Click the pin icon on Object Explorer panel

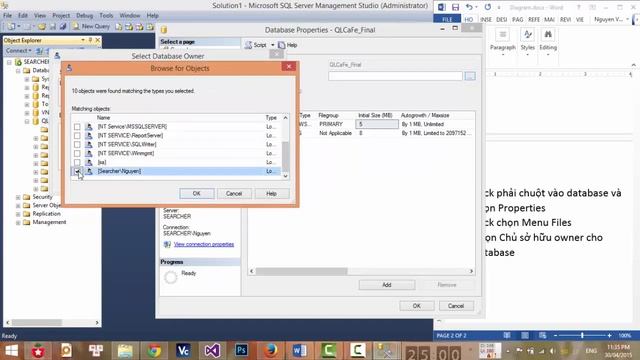coord(90,40)
